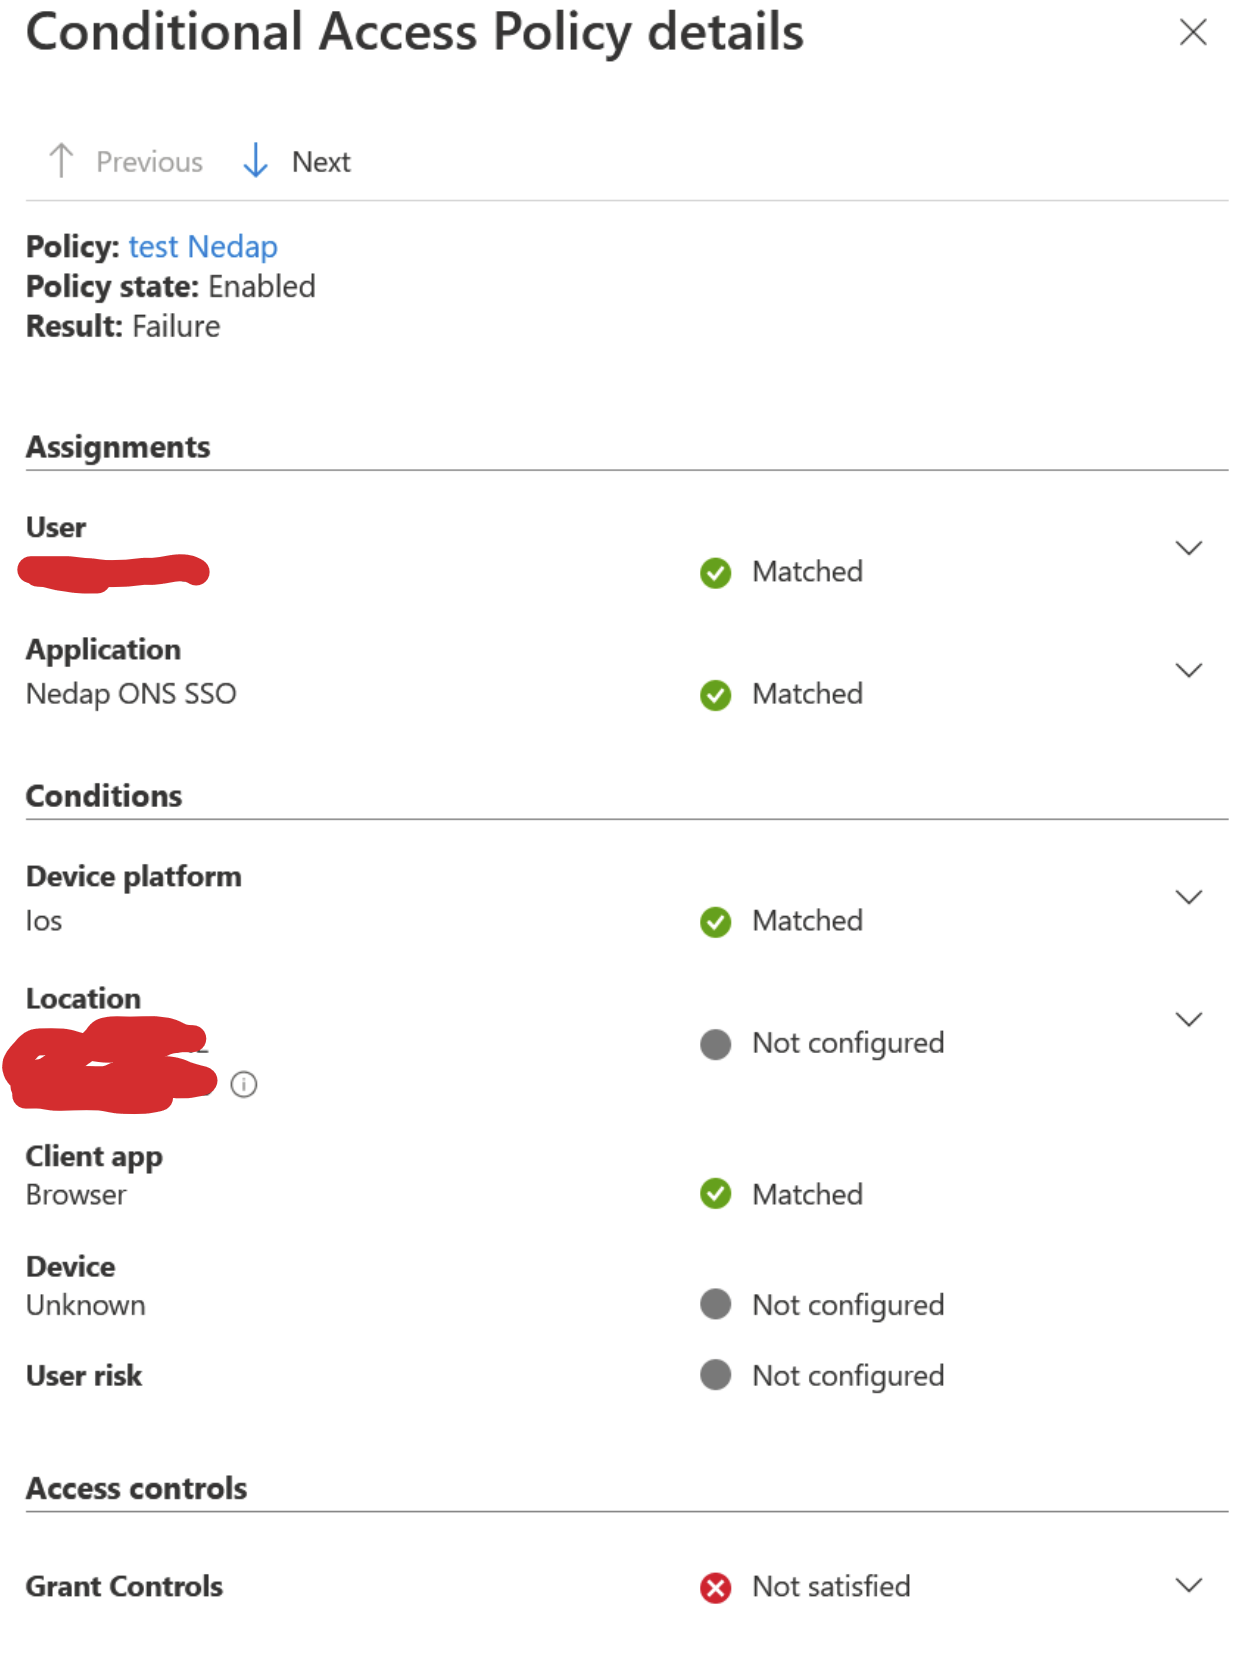Click the green check beside User Matched
Viewport: 1255px width, 1678px height.
point(715,573)
